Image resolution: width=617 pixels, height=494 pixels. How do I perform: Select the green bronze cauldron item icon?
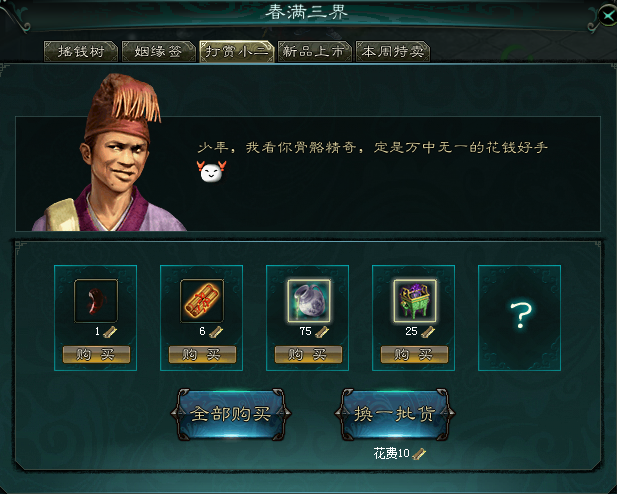(415, 301)
